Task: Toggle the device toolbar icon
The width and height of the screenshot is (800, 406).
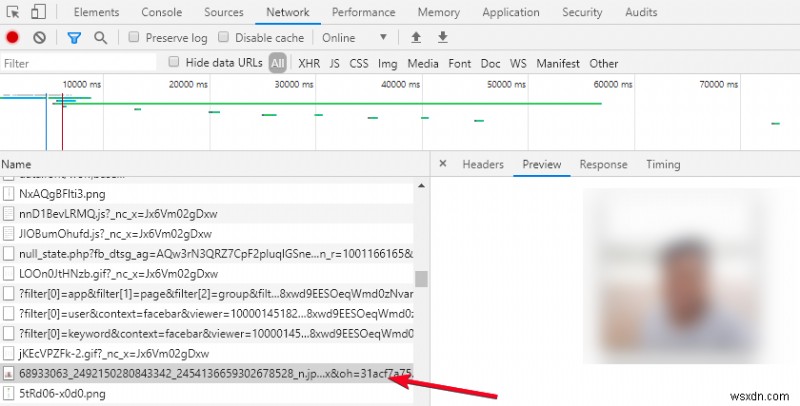Action: [x=38, y=12]
